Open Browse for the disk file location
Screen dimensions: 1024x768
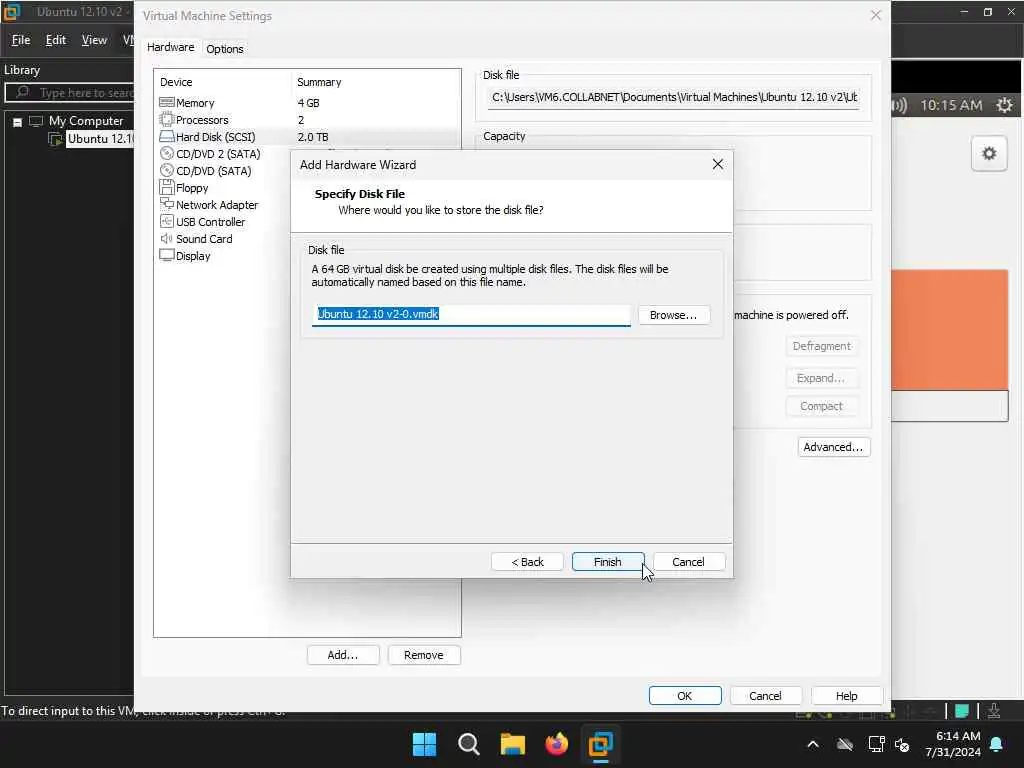673,315
